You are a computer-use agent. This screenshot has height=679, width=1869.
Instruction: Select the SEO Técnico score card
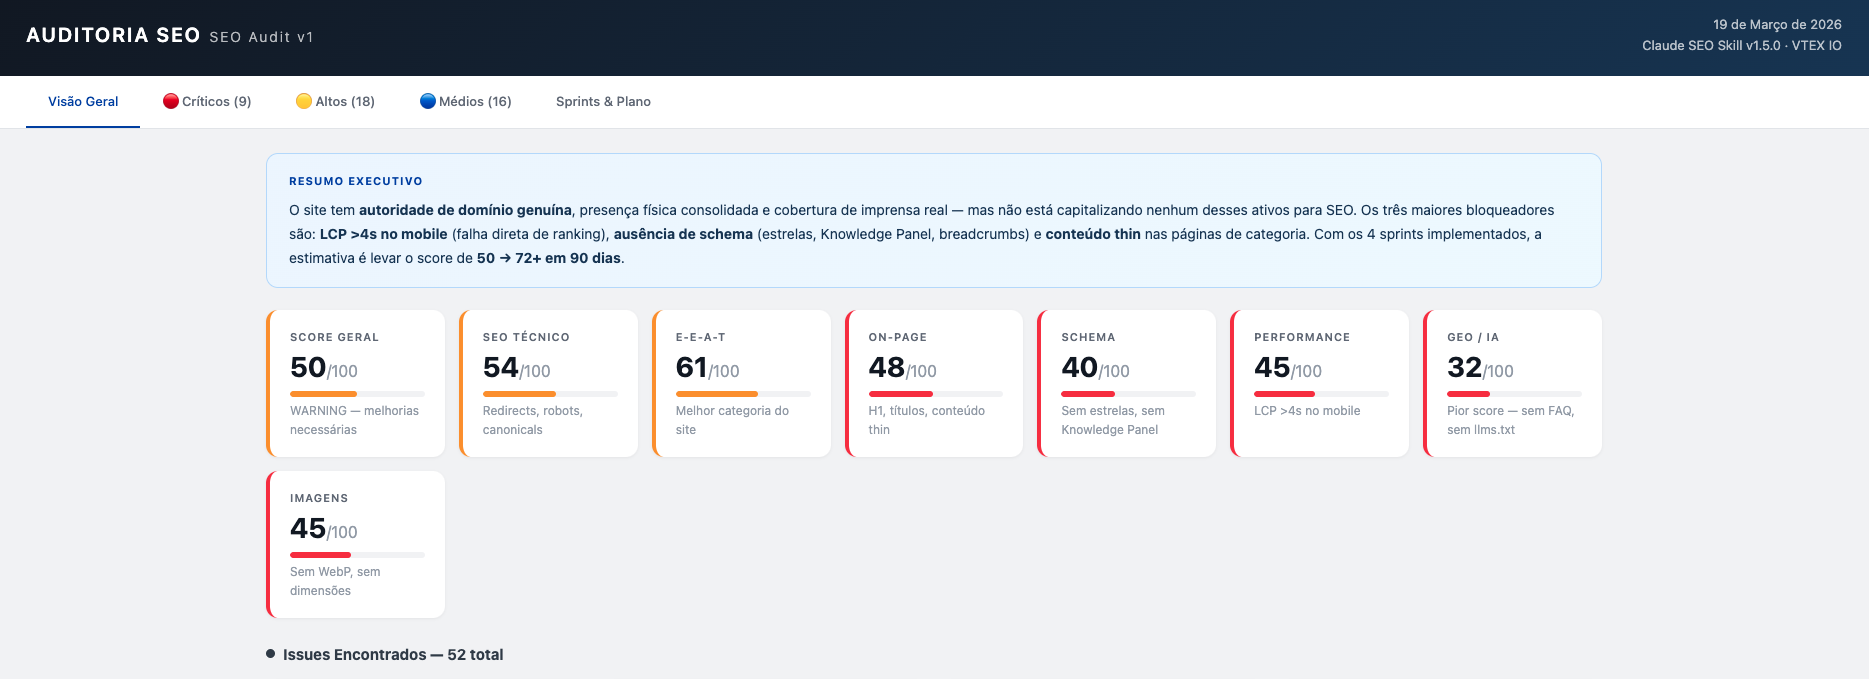pyautogui.click(x=549, y=383)
